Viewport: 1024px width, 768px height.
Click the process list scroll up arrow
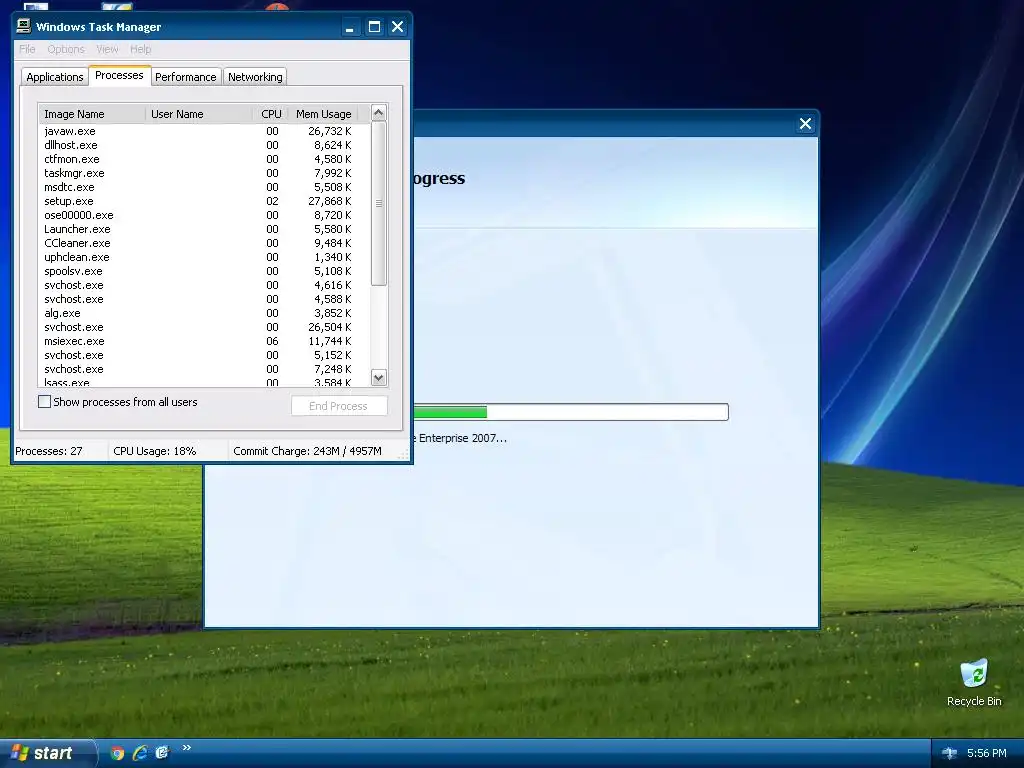pos(379,113)
